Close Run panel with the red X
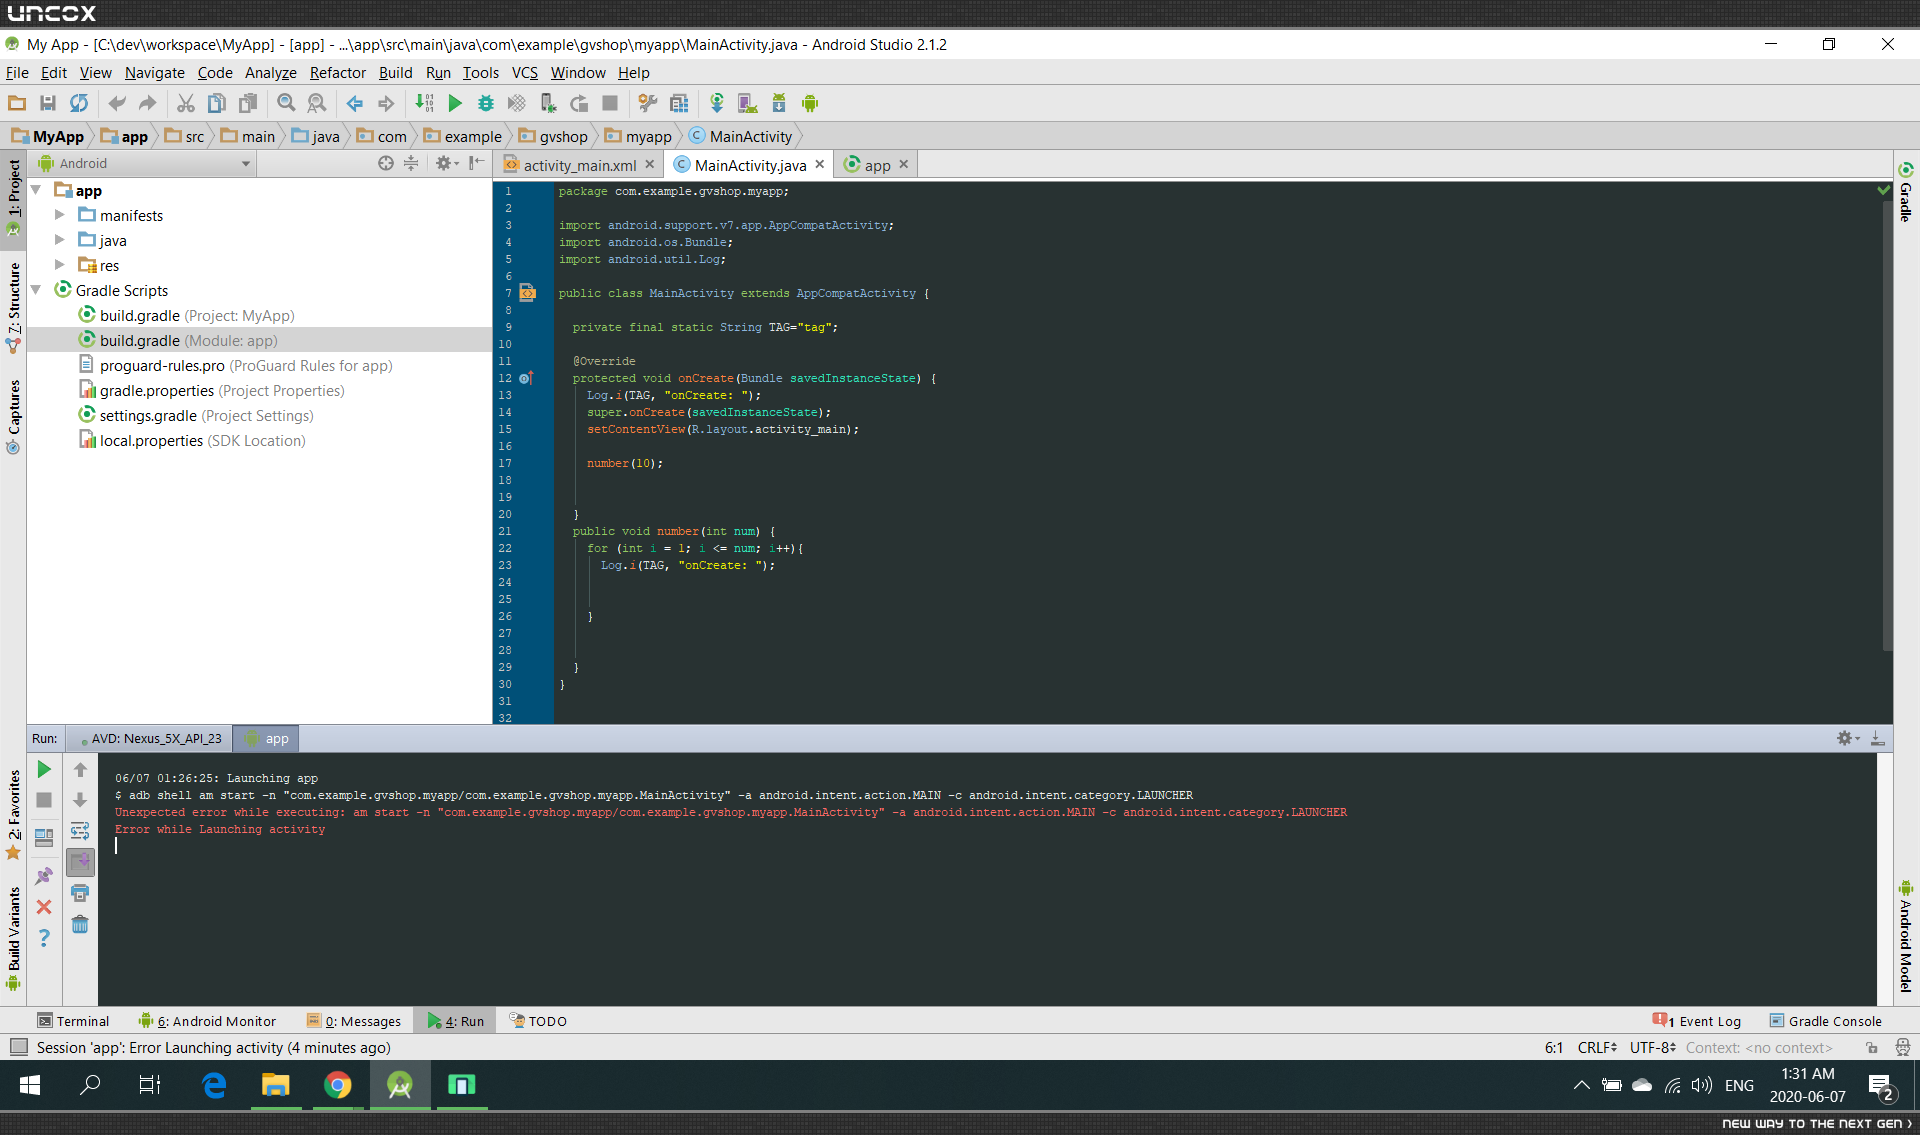 tap(44, 907)
